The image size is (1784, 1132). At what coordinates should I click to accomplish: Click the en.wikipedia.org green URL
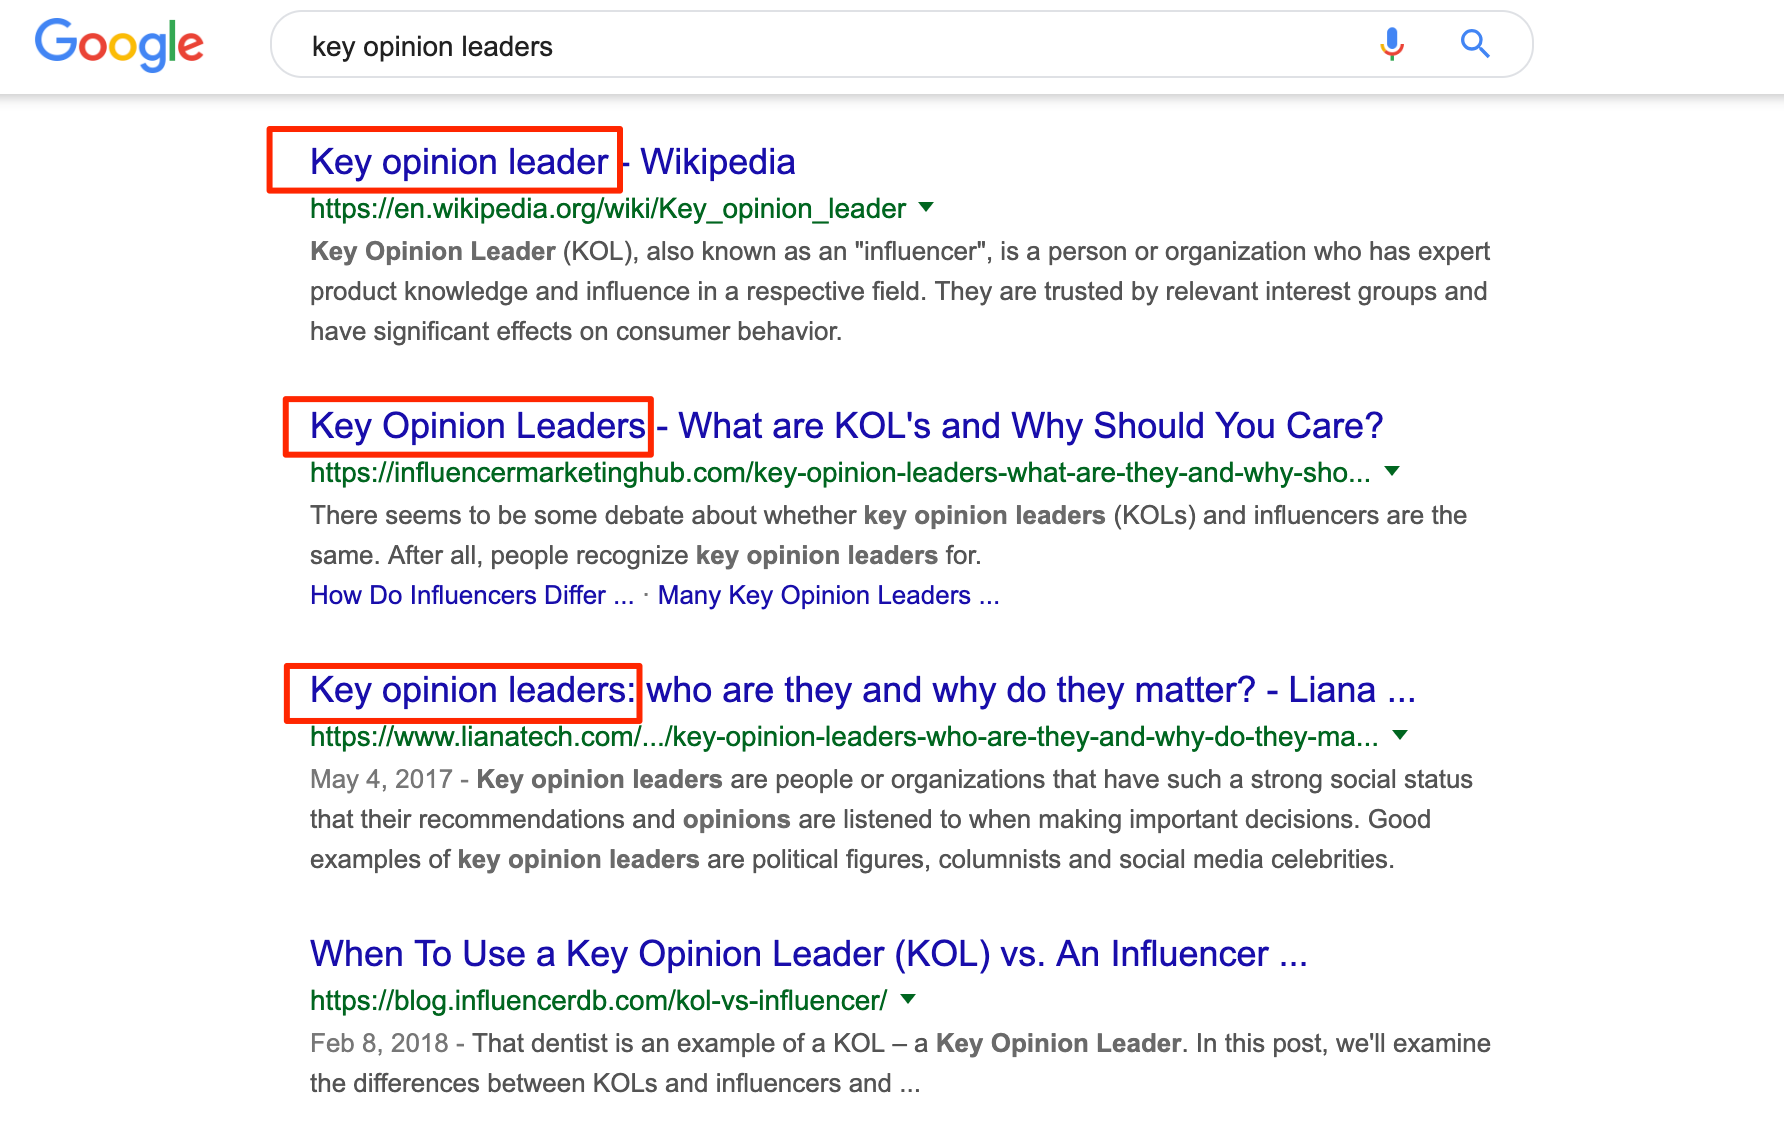tap(607, 209)
